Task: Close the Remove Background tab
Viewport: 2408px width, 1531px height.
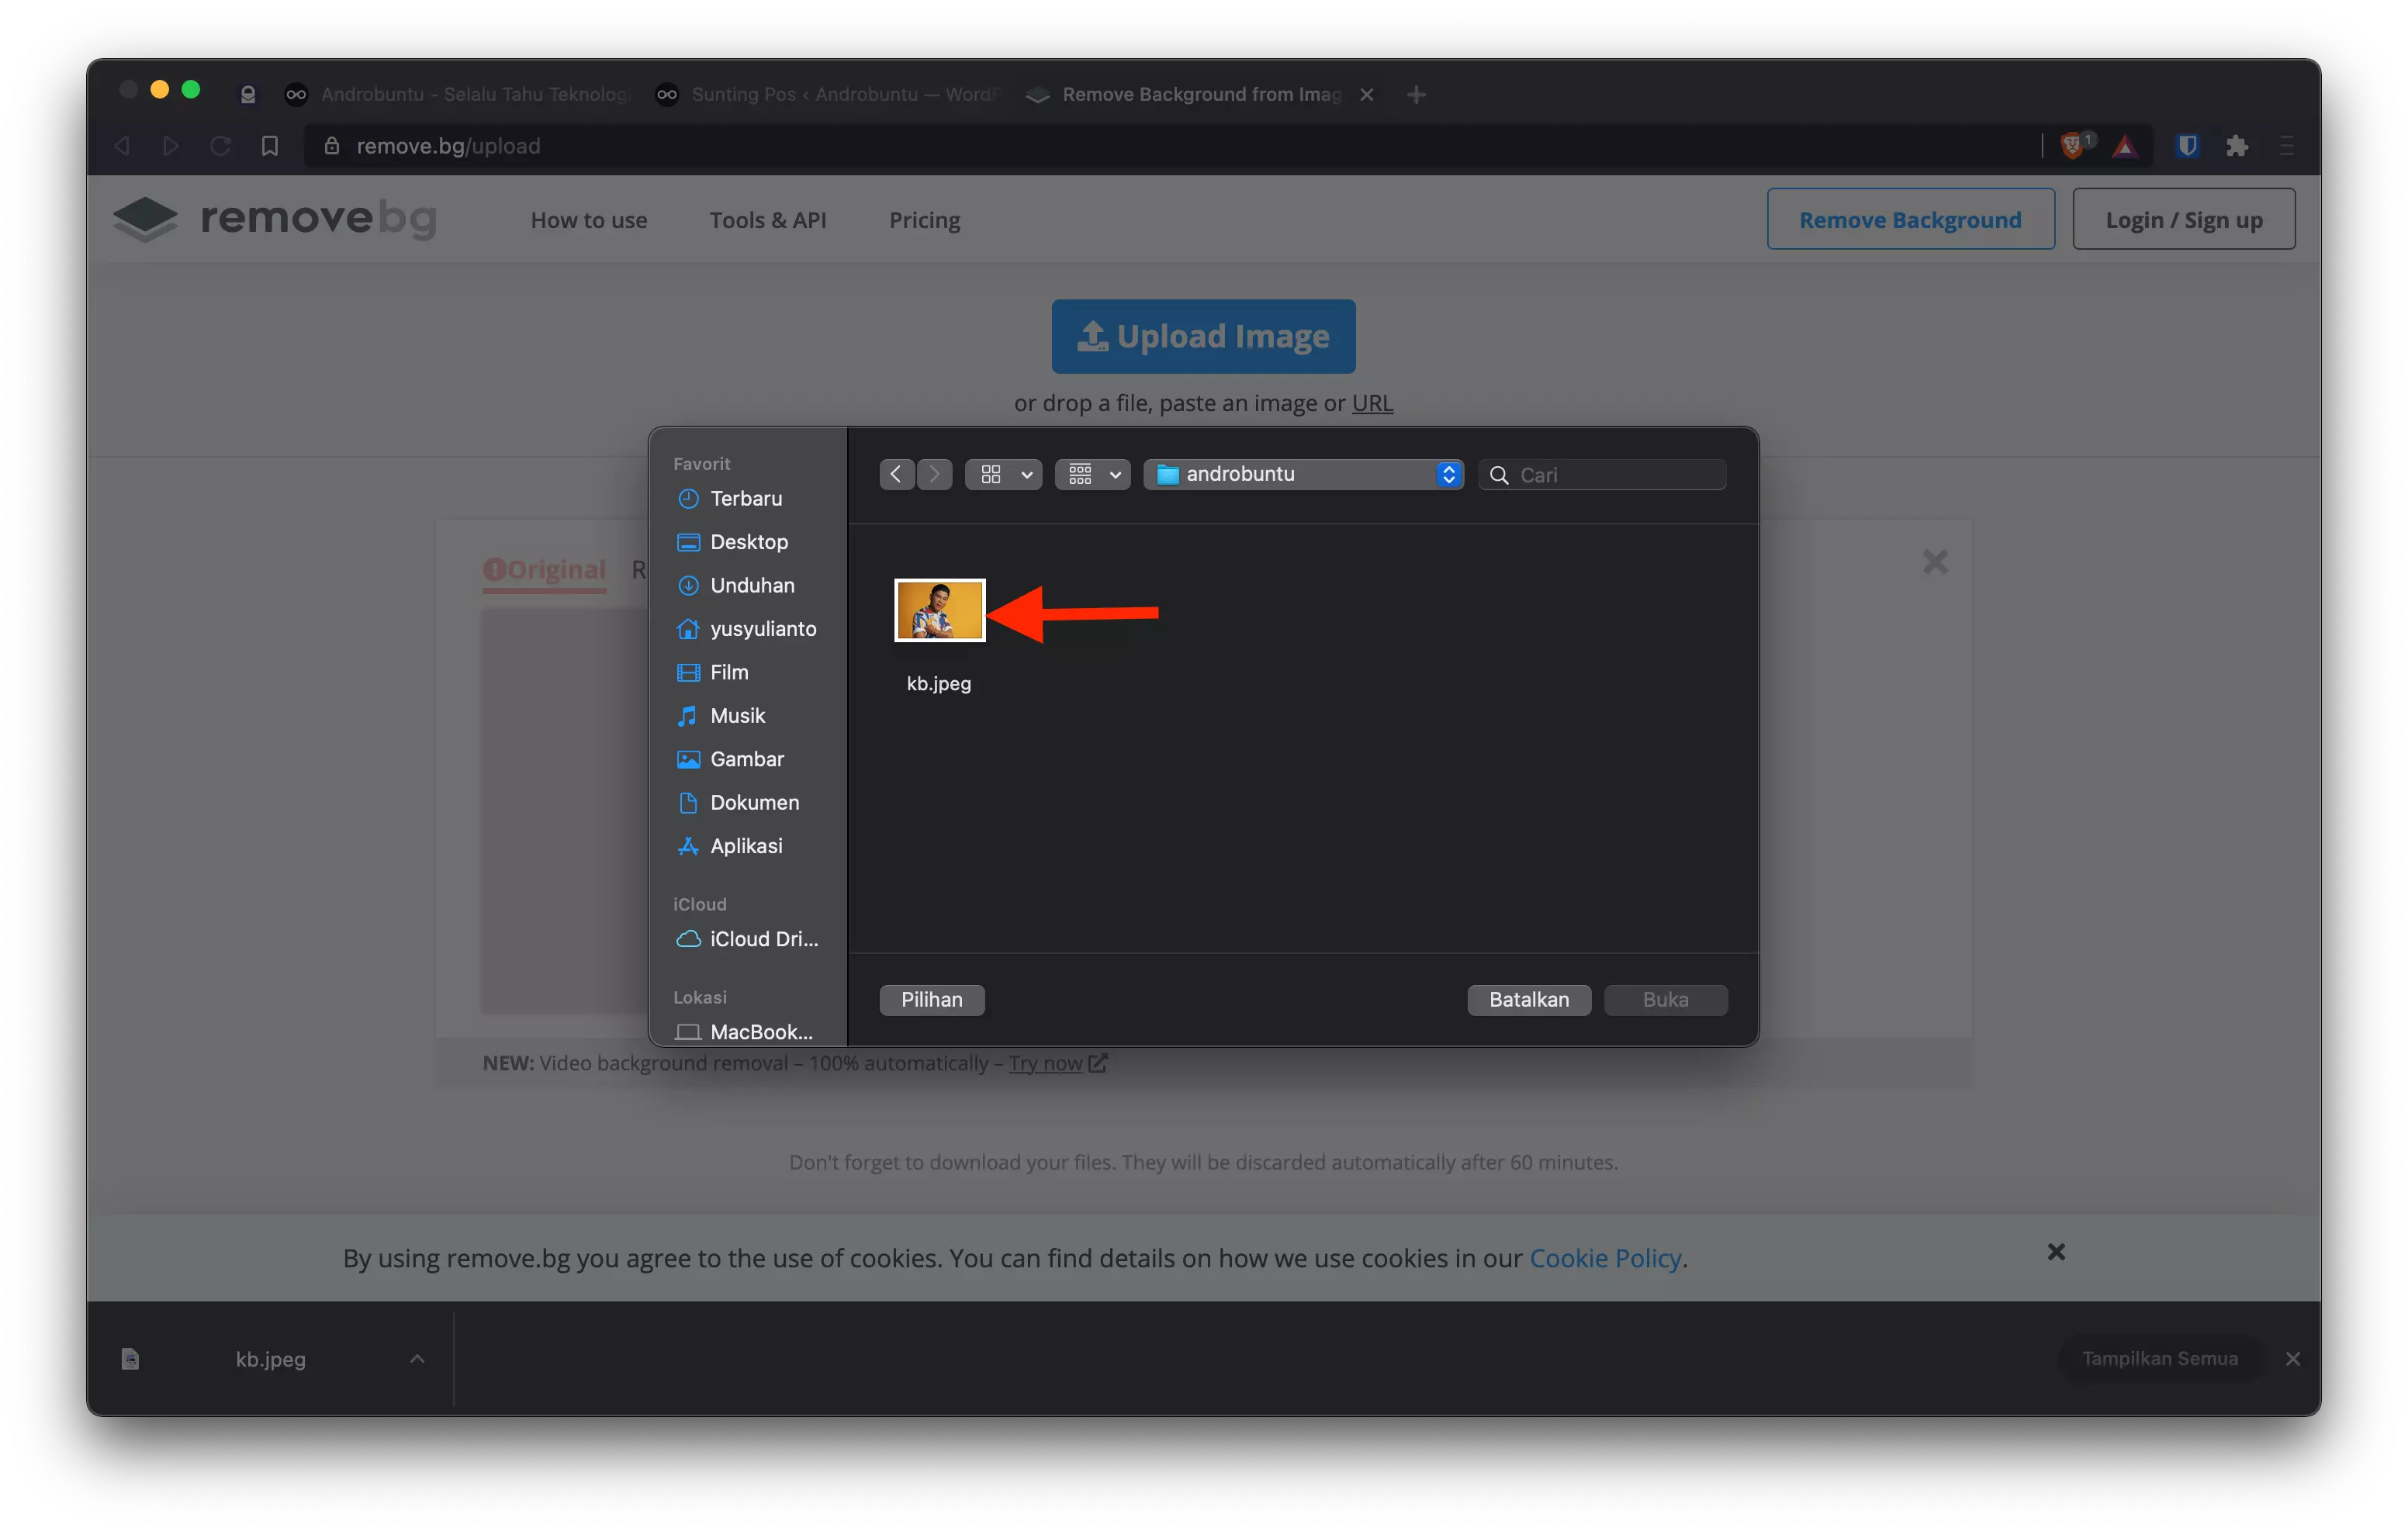Action: (1366, 94)
